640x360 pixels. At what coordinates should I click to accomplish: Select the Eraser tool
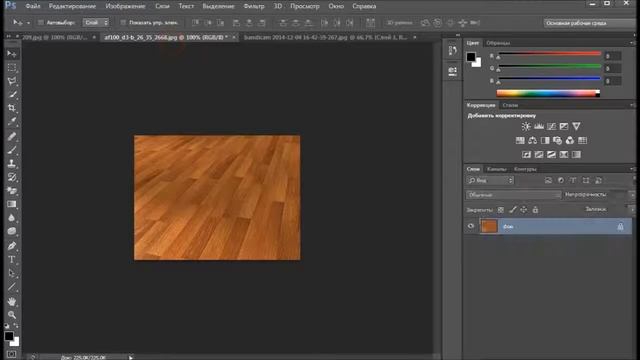click(11, 191)
